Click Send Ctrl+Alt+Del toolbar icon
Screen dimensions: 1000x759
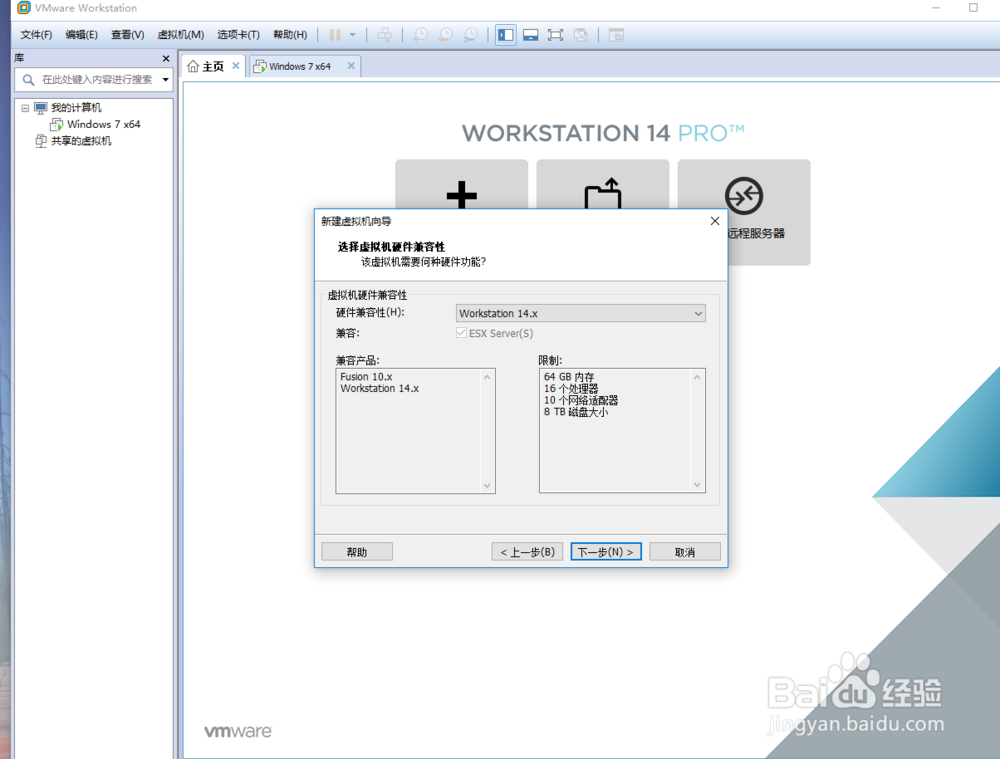(x=385, y=35)
